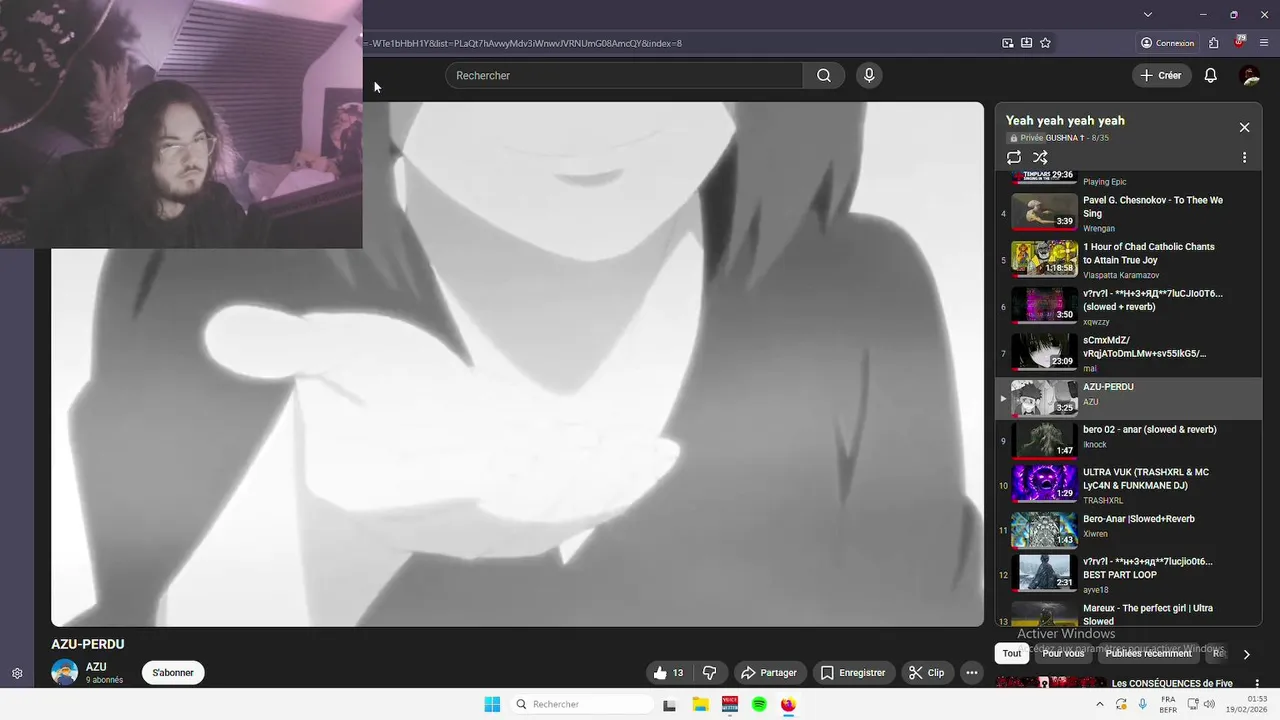Open the video player area
Viewport: 1280px width, 720px height.
pos(517,364)
